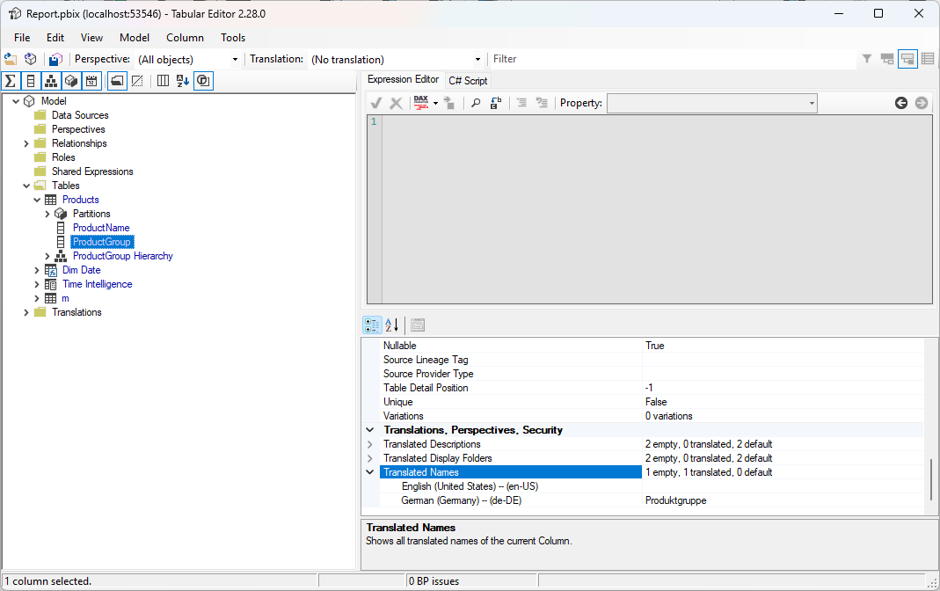Open Property combo box
The width and height of the screenshot is (940, 591).
pyautogui.click(x=712, y=103)
